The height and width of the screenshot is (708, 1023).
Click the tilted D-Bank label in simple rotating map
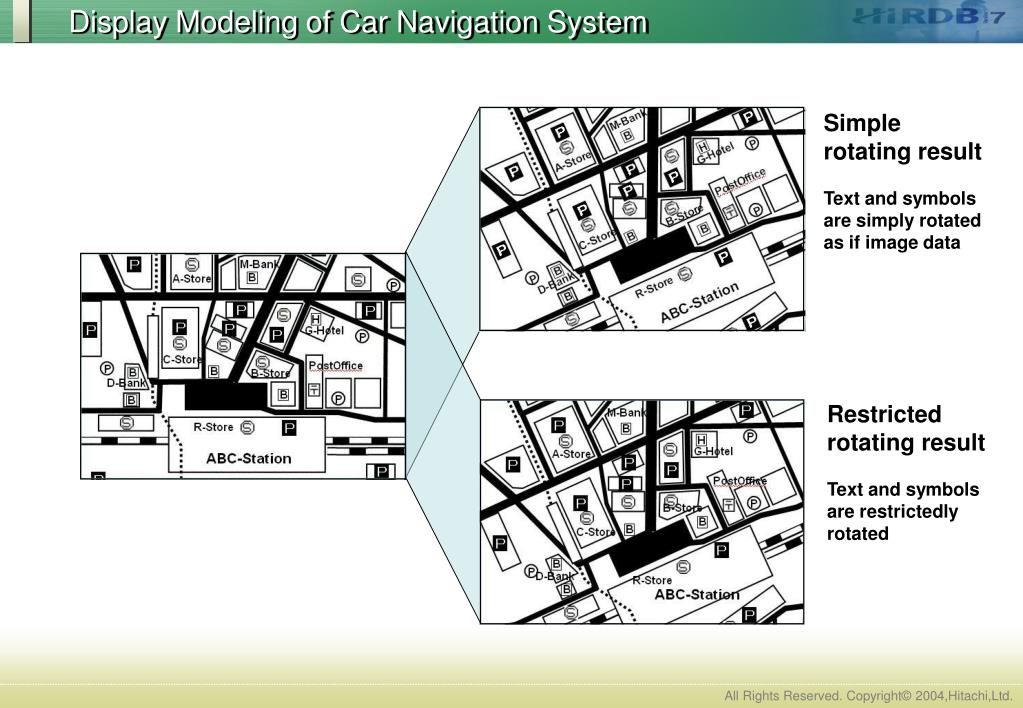tap(557, 283)
